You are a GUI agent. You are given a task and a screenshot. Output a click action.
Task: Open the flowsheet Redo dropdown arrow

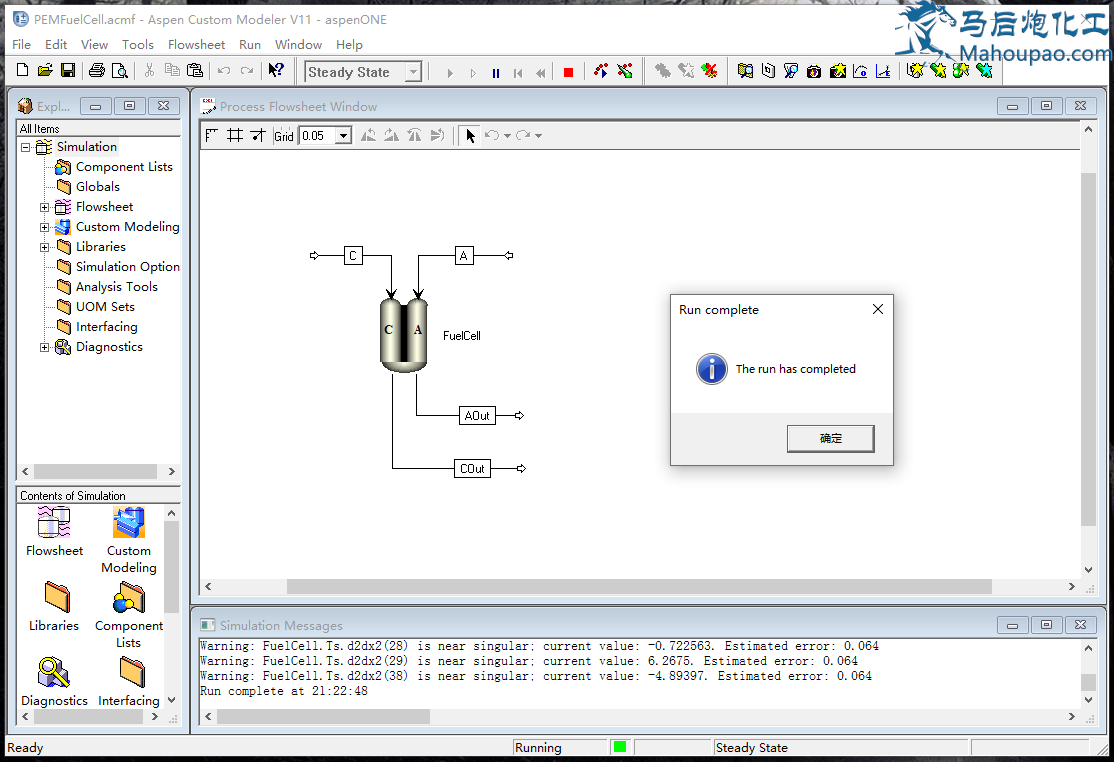point(539,136)
